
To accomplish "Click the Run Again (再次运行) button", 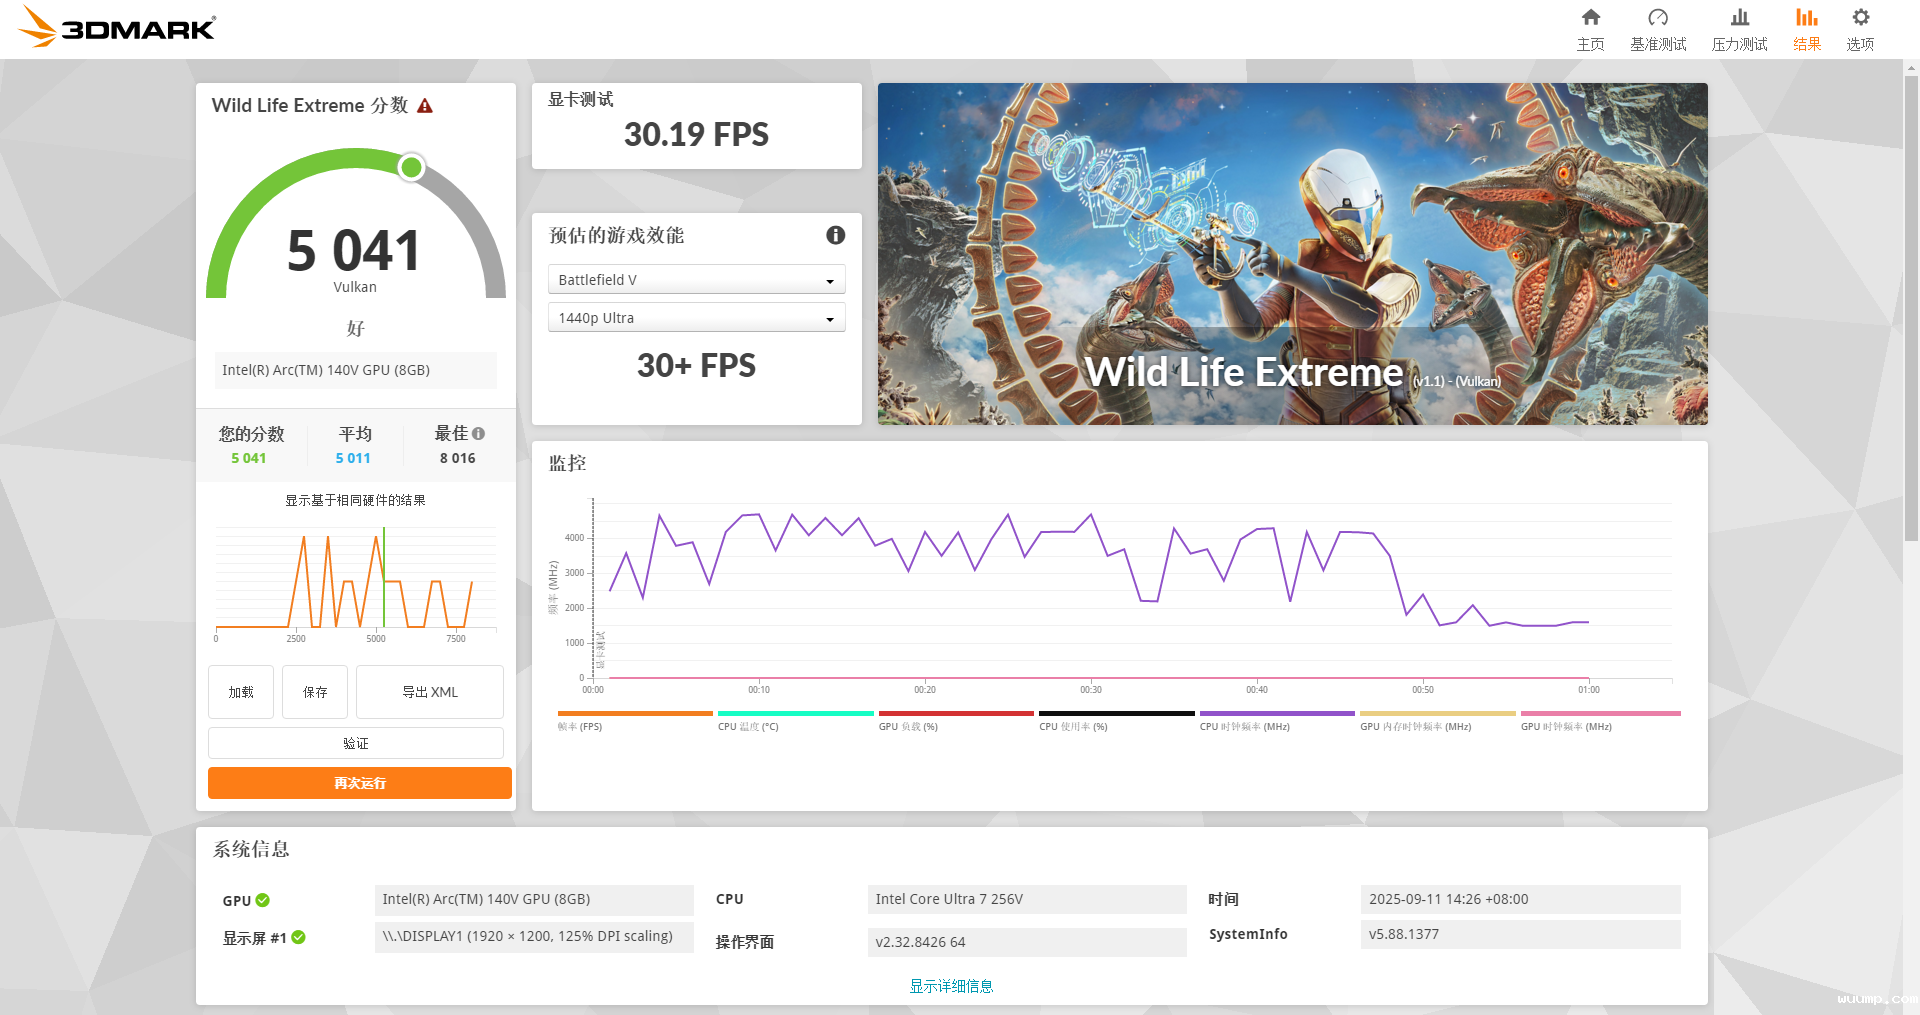I will pos(360,783).
